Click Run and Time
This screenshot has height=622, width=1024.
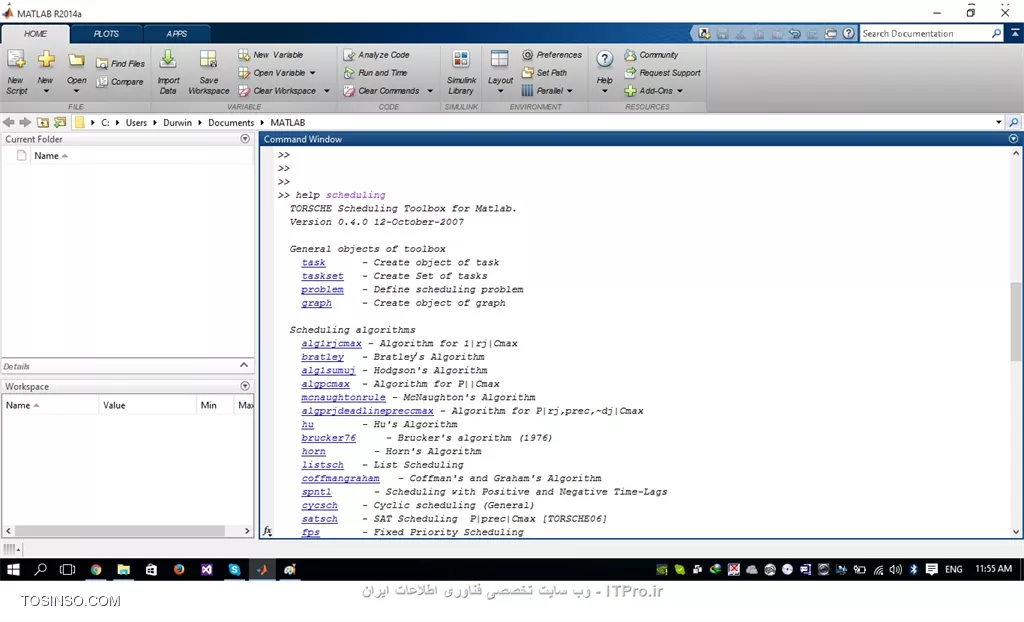pyautogui.click(x=376, y=73)
